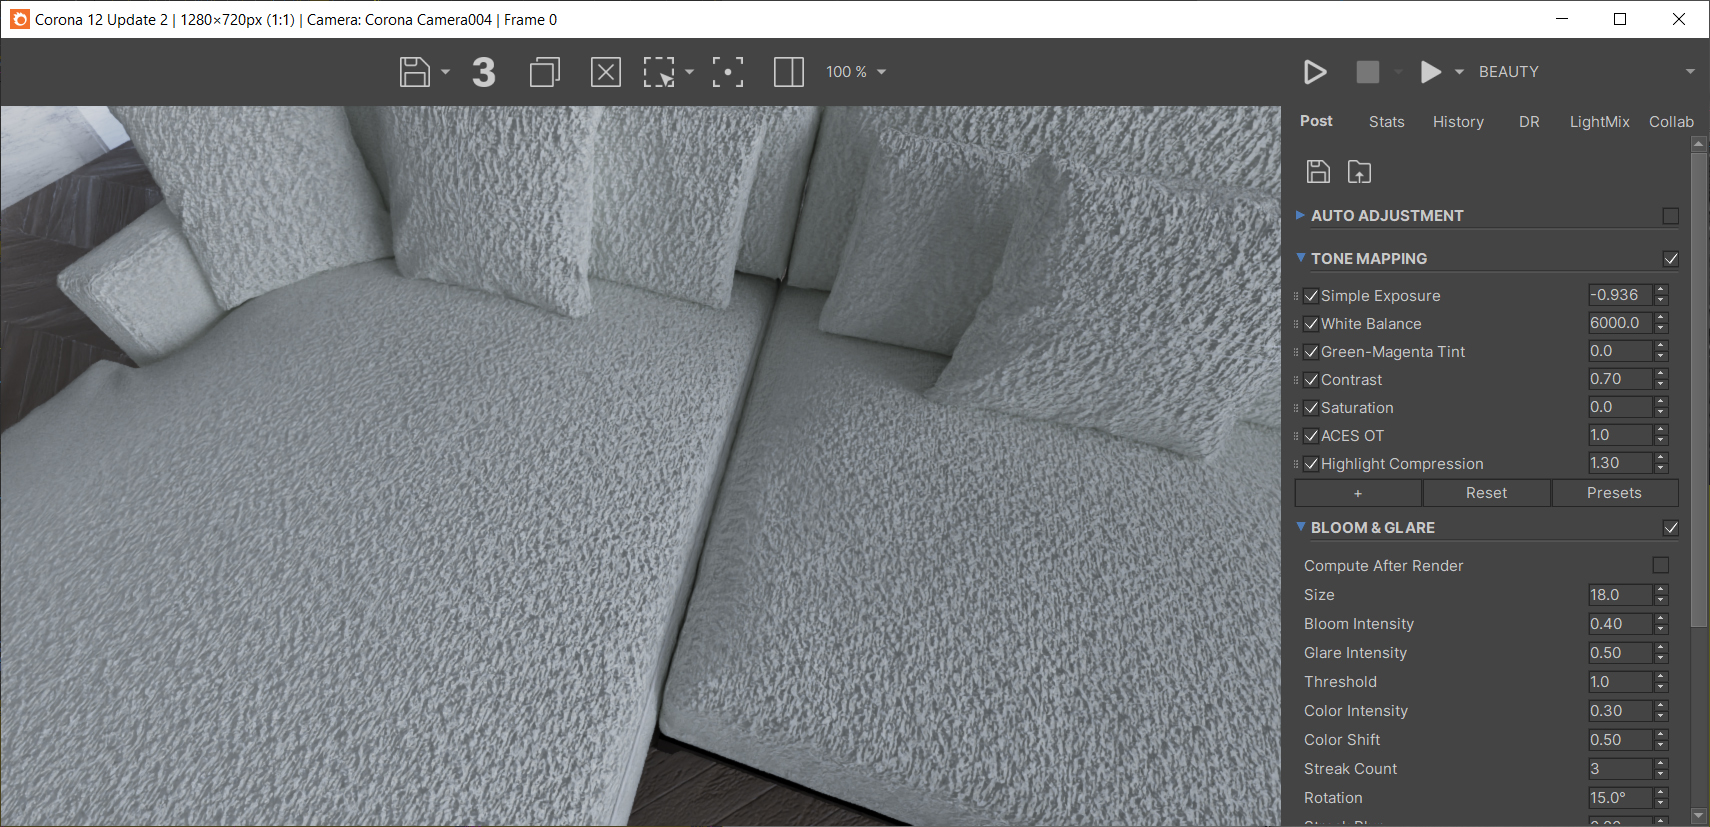Click the Streak Count value field
Screen dimensions: 1710x827
1620,769
